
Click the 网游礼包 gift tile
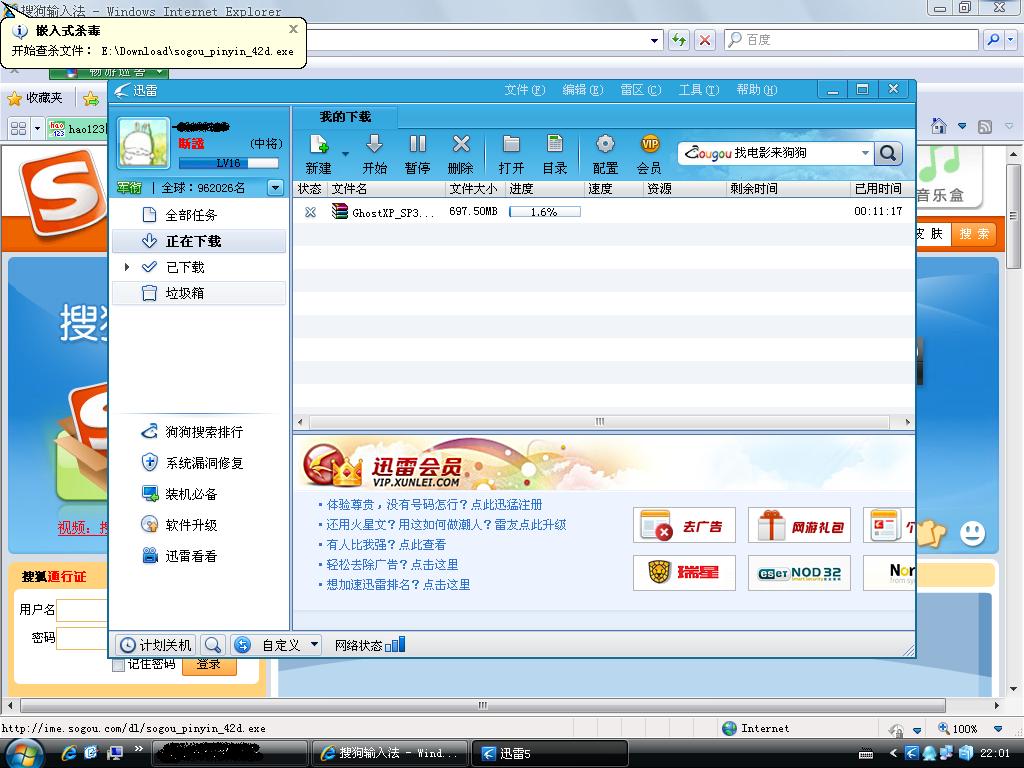pyautogui.click(x=799, y=525)
